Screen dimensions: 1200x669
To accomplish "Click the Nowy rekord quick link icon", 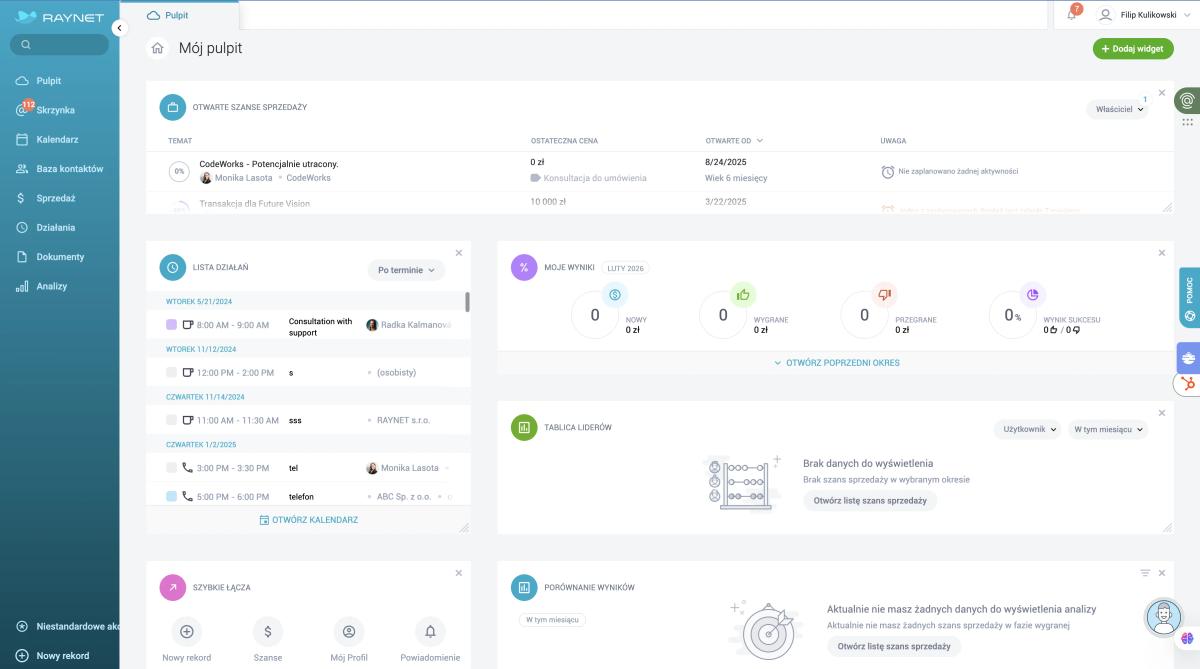I will pyautogui.click(x=186, y=632).
